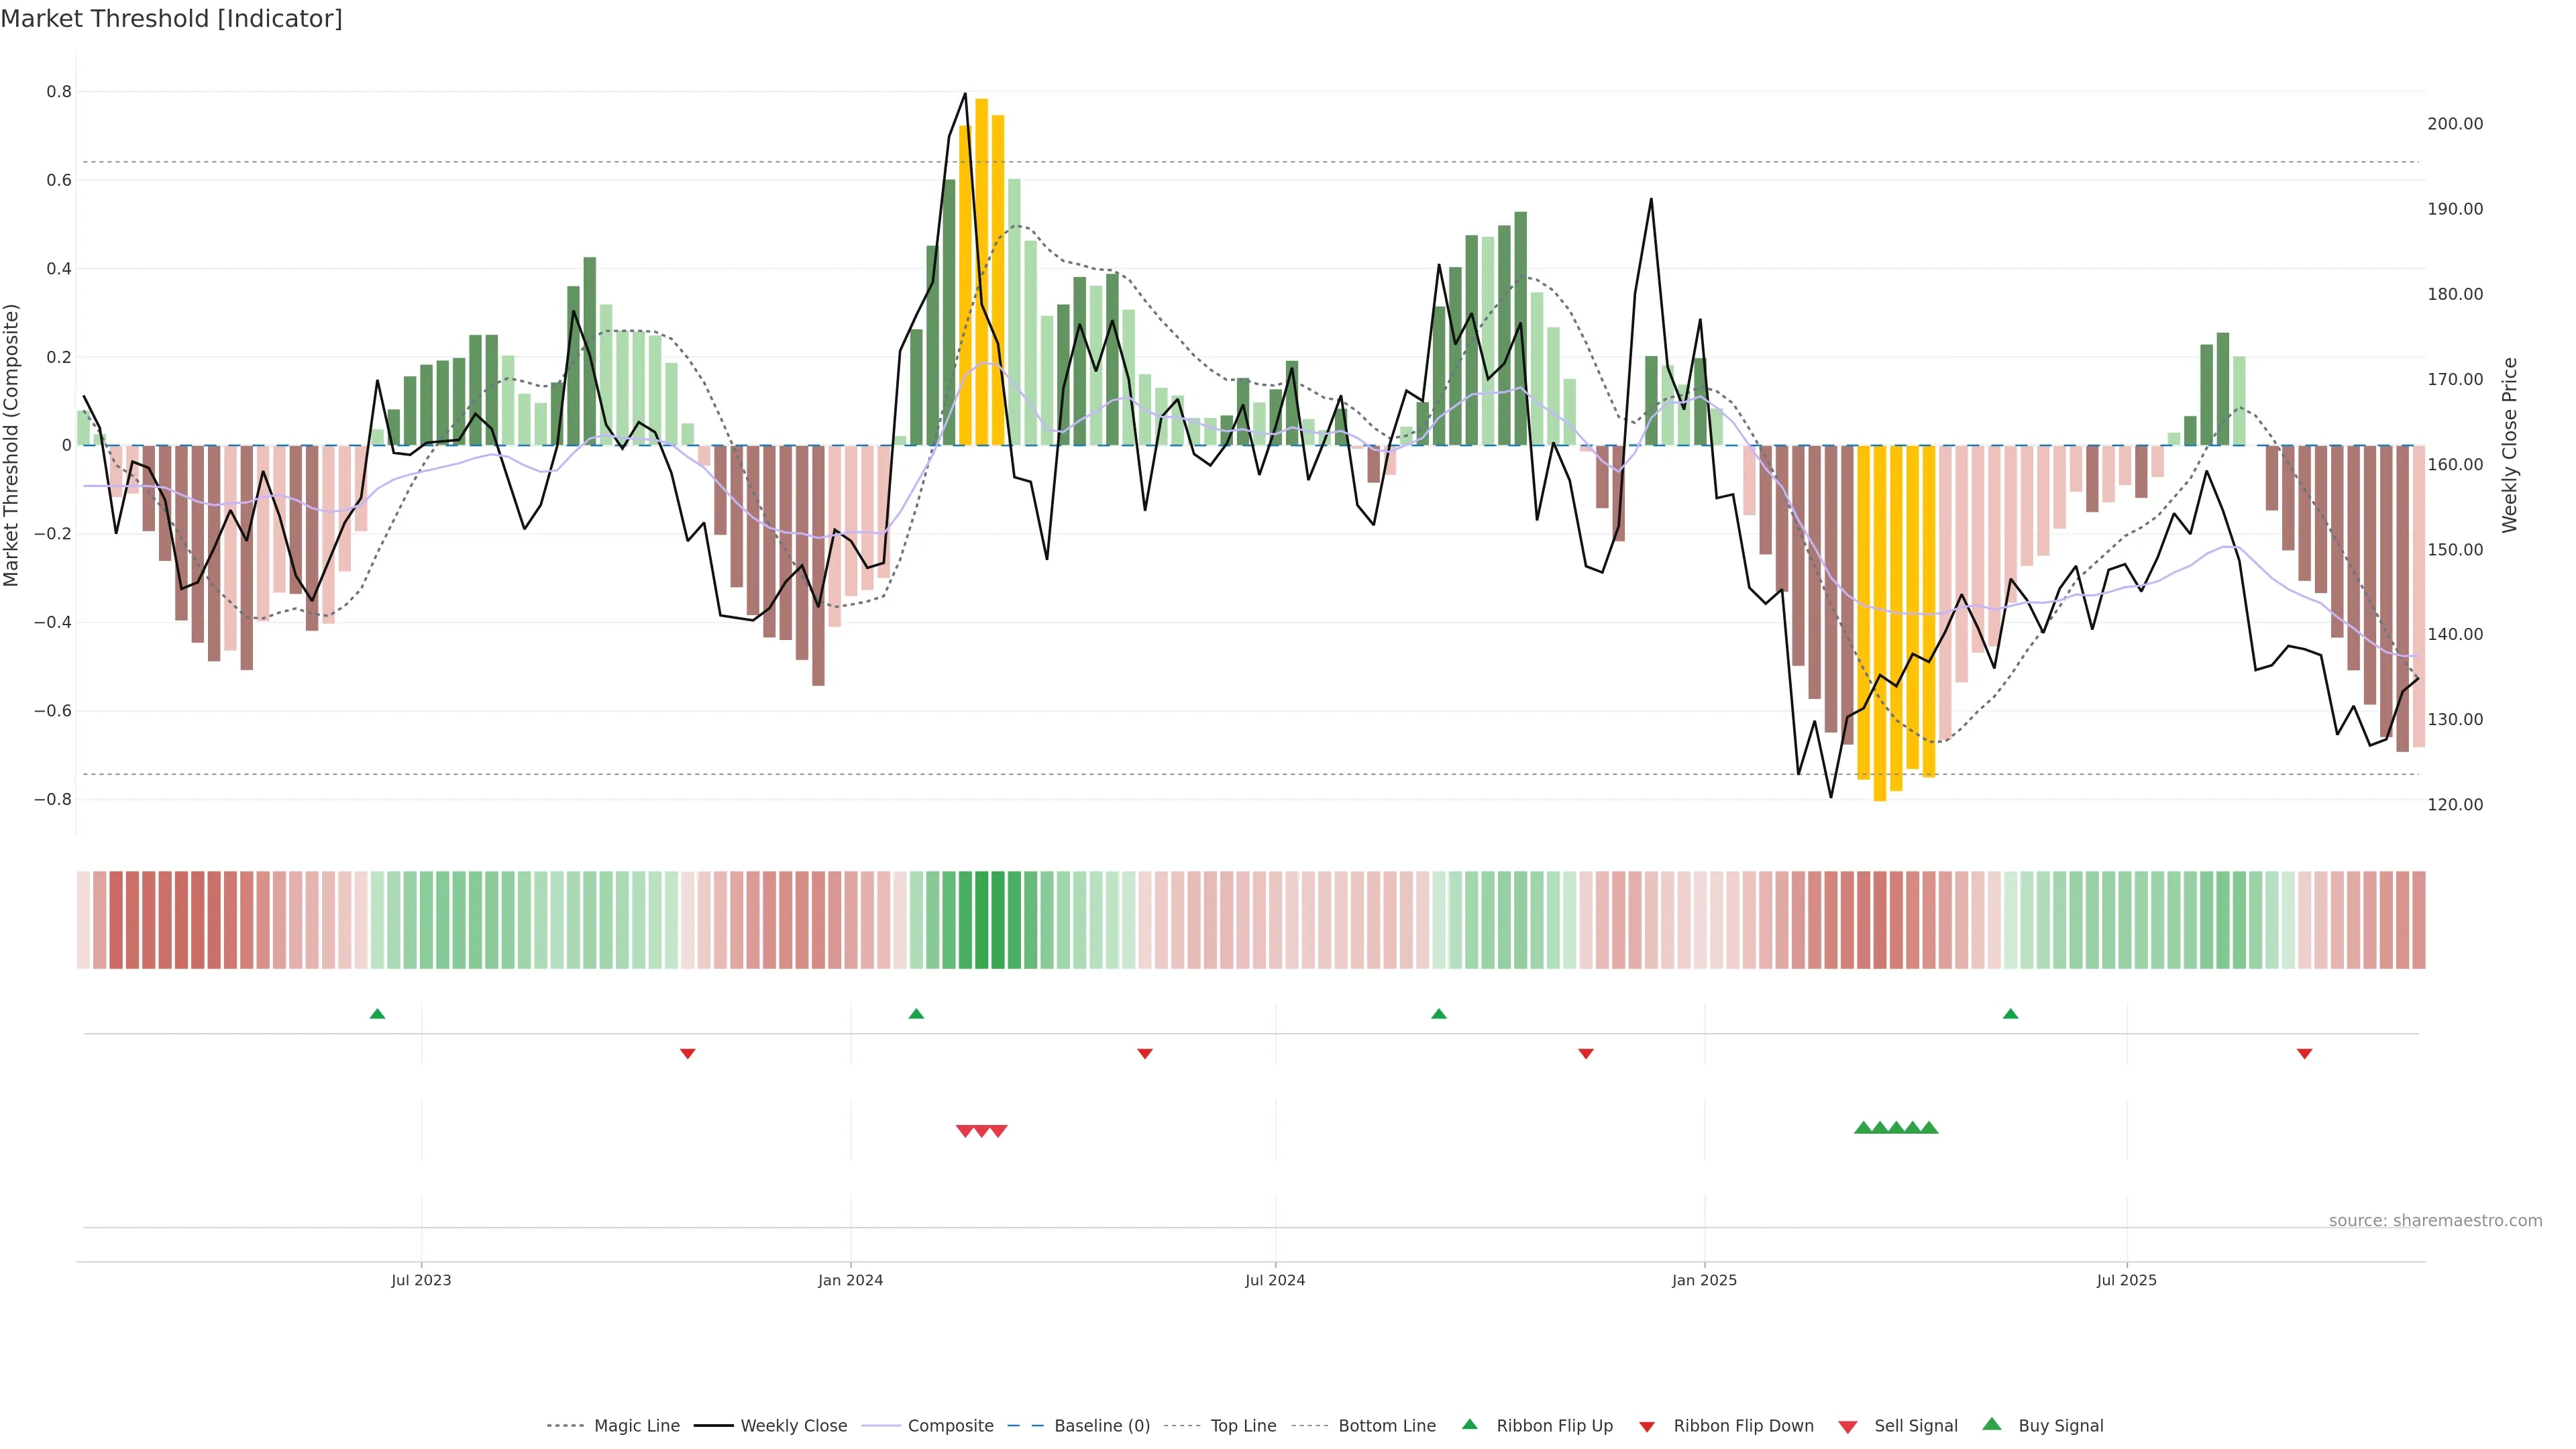Click the Jul 2025 x-axis label

(x=2126, y=1280)
